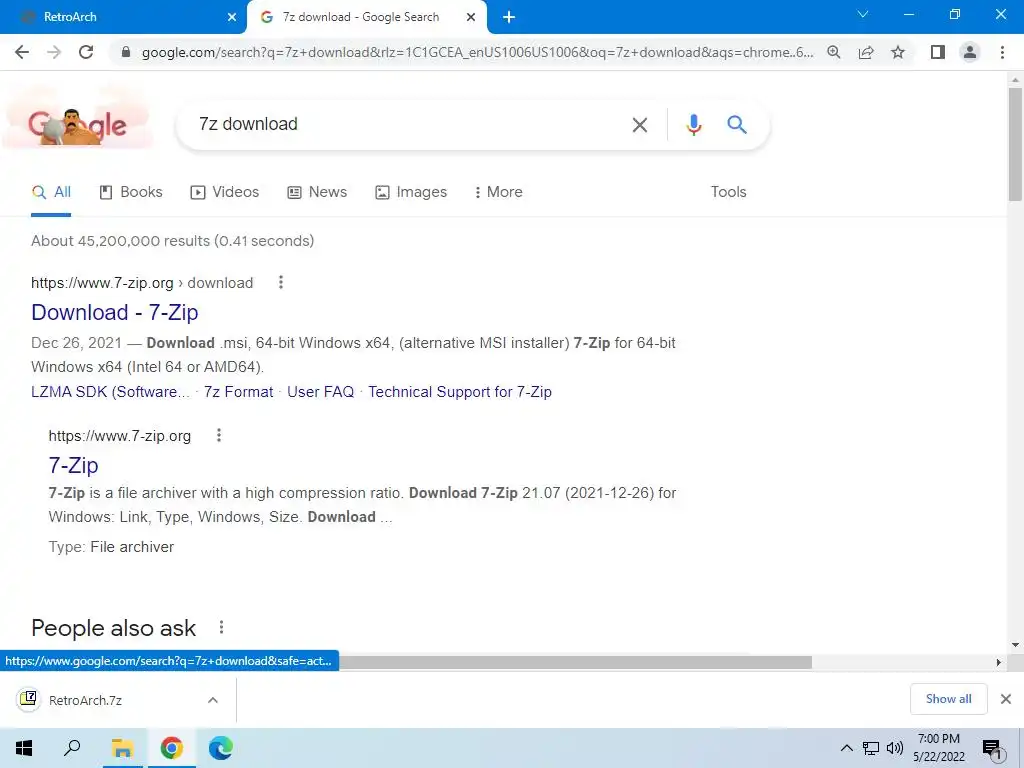The height and width of the screenshot is (768, 1024).
Task: Click the scroll right arrow
Action: [999, 662]
